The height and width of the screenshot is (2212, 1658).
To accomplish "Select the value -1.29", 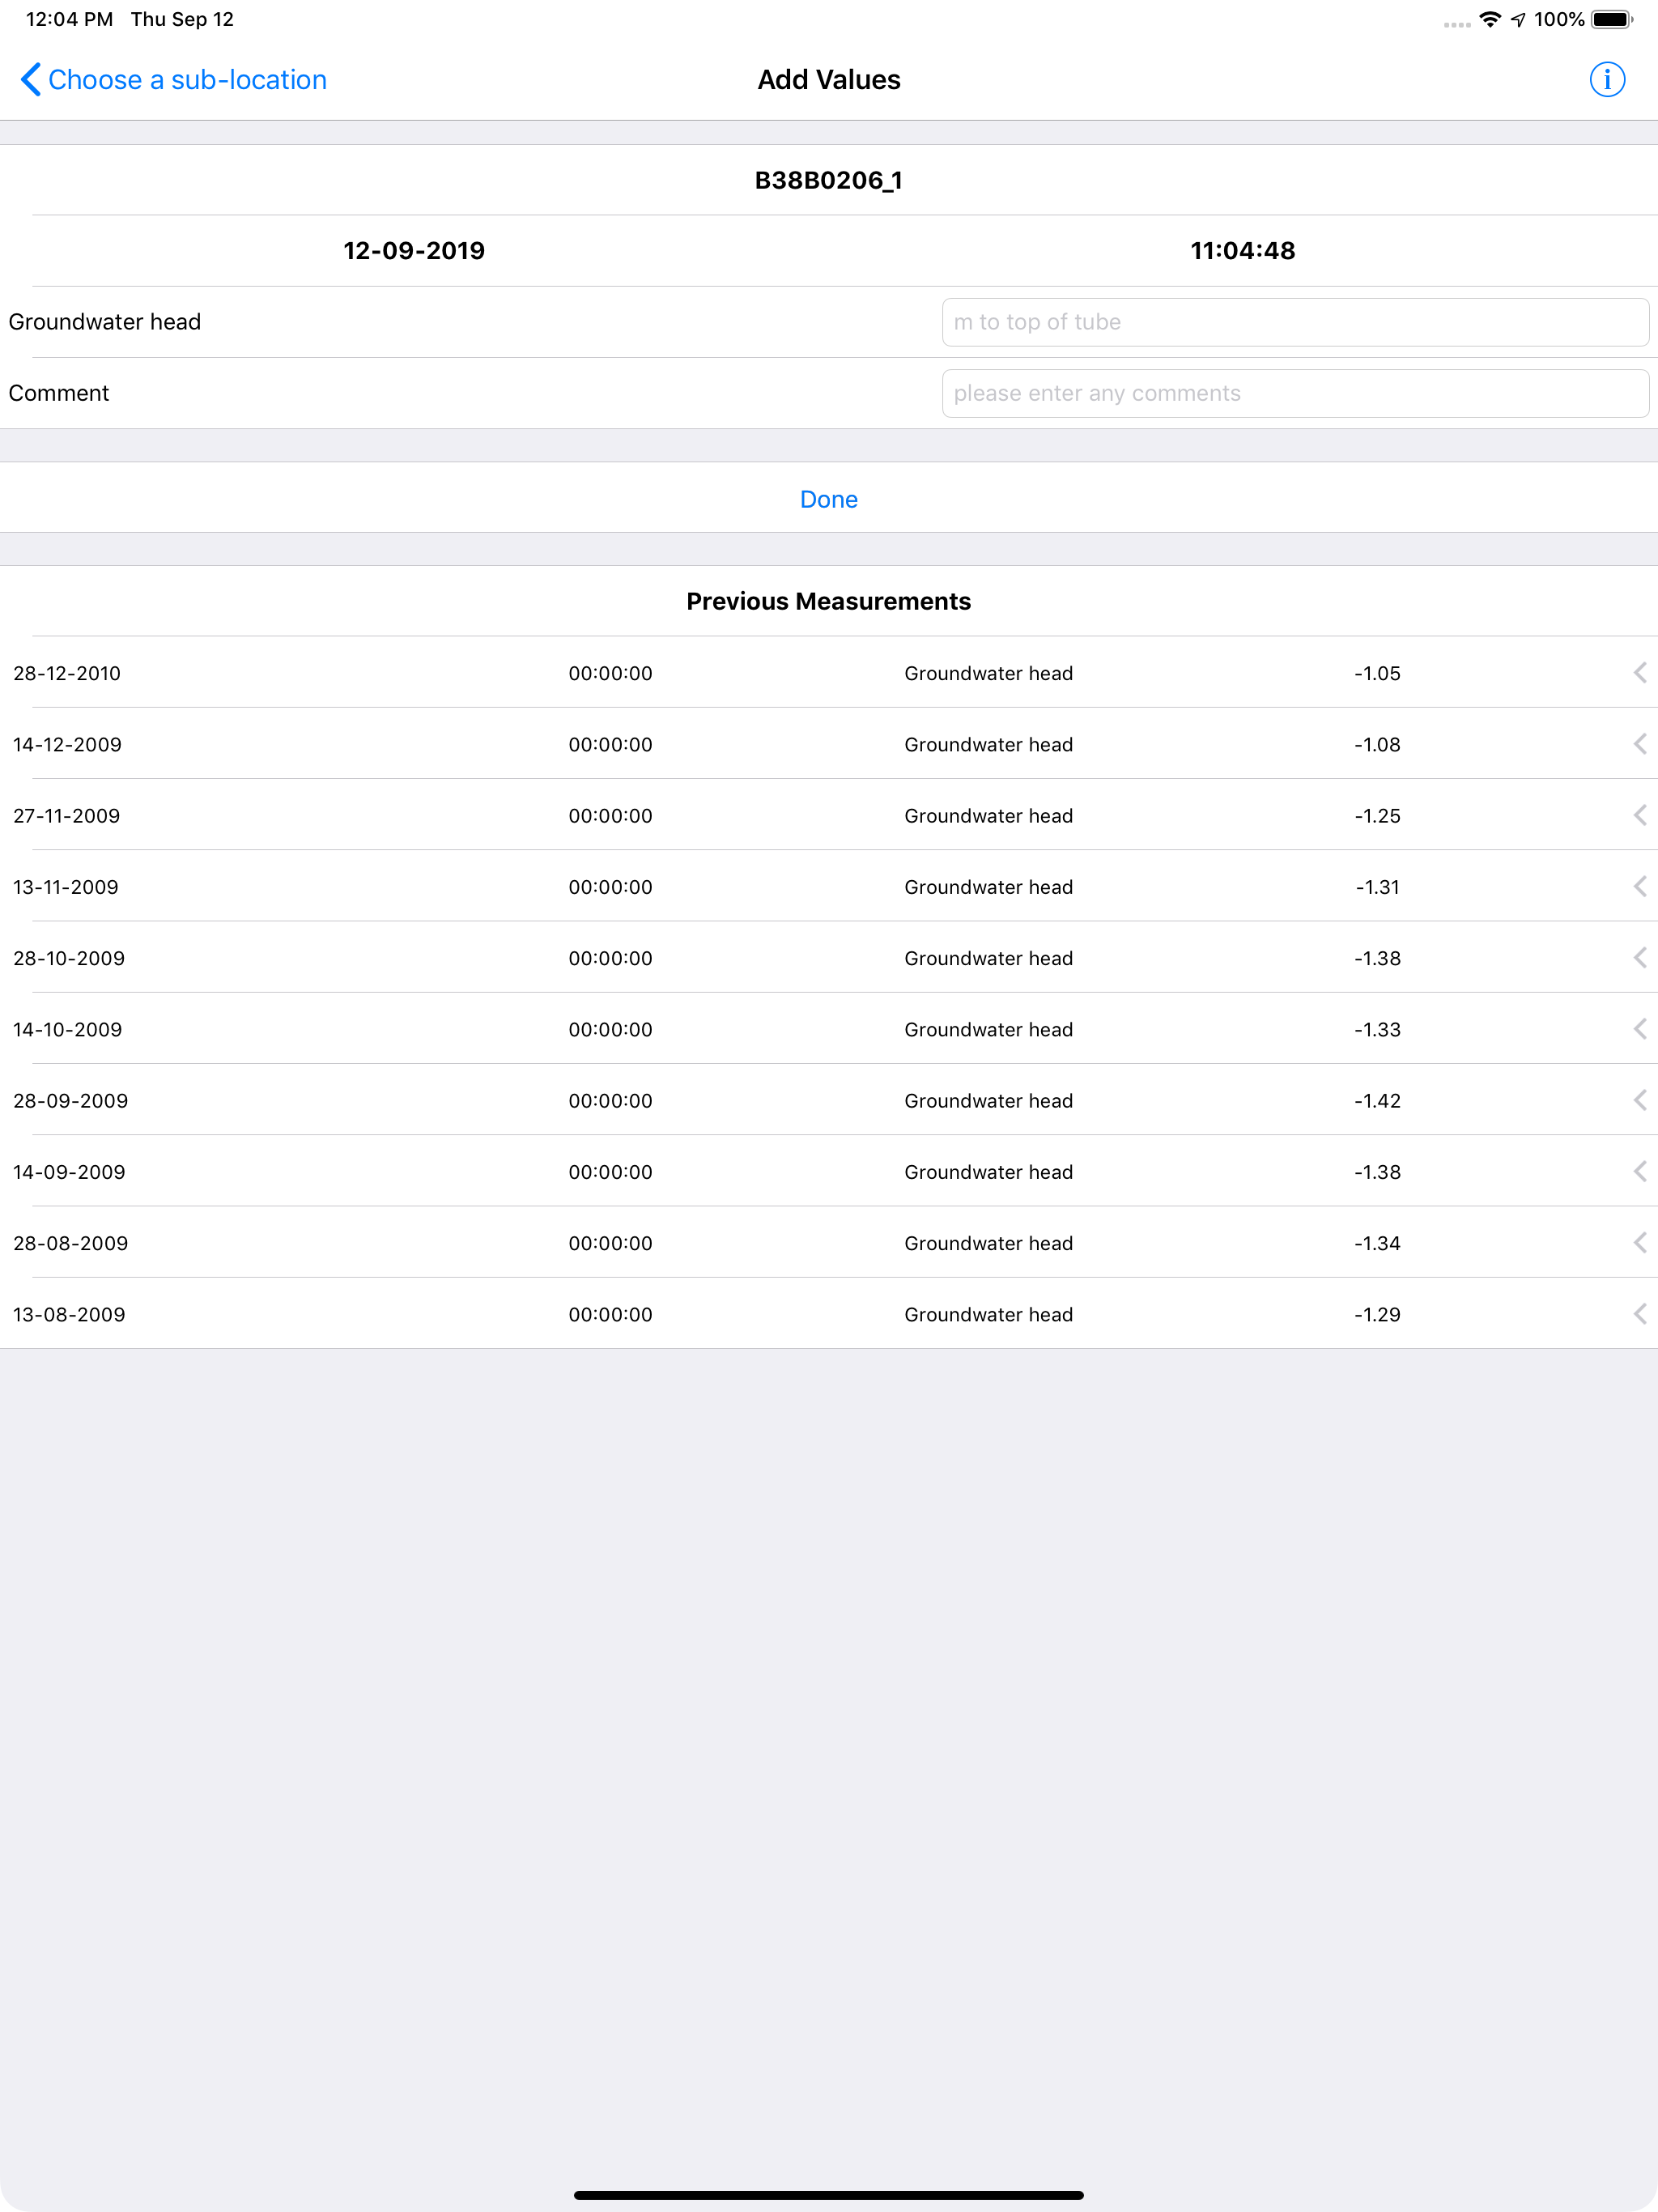I will point(1377,1315).
